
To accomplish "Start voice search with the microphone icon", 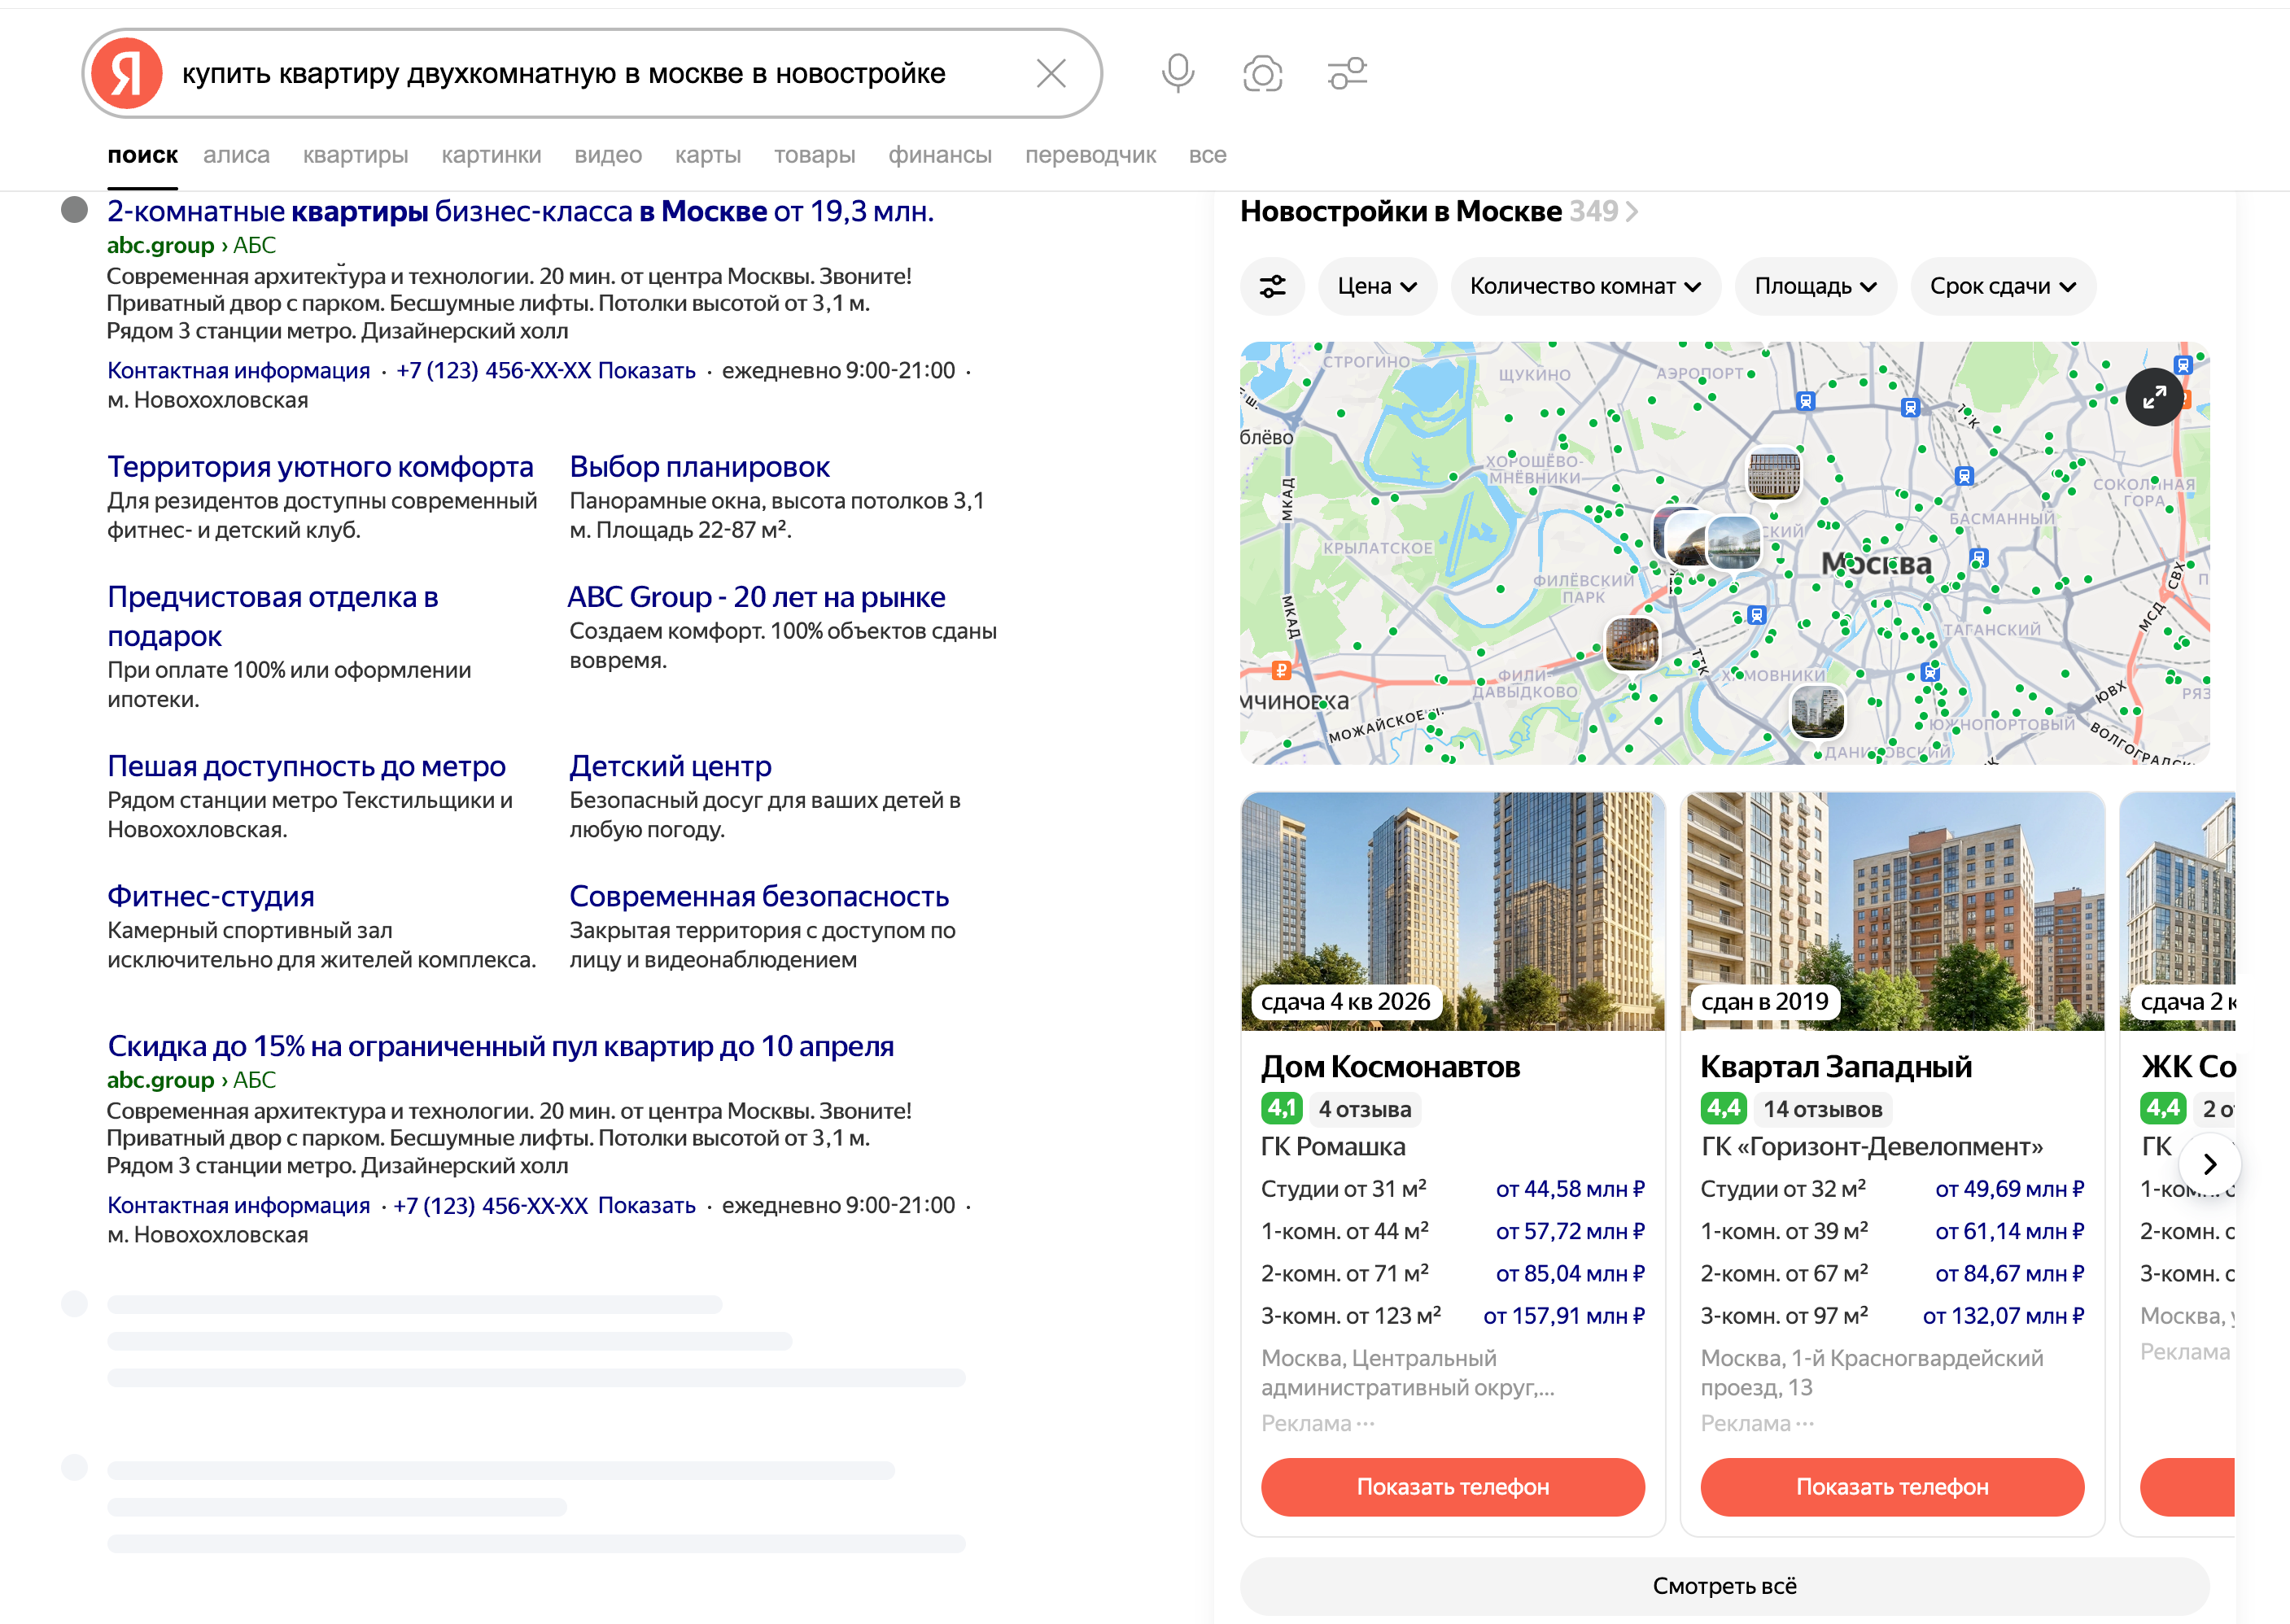I will pos(1178,73).
